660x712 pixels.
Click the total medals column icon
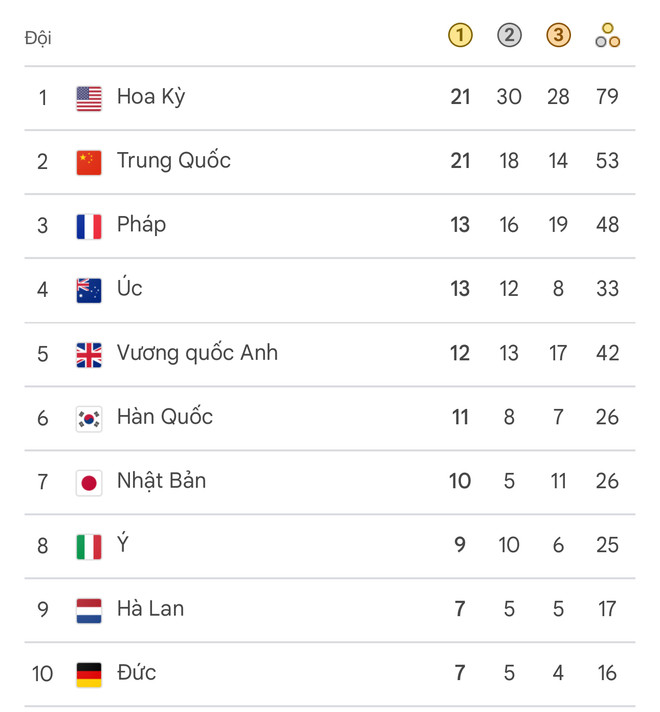click(x=607, y=37)
